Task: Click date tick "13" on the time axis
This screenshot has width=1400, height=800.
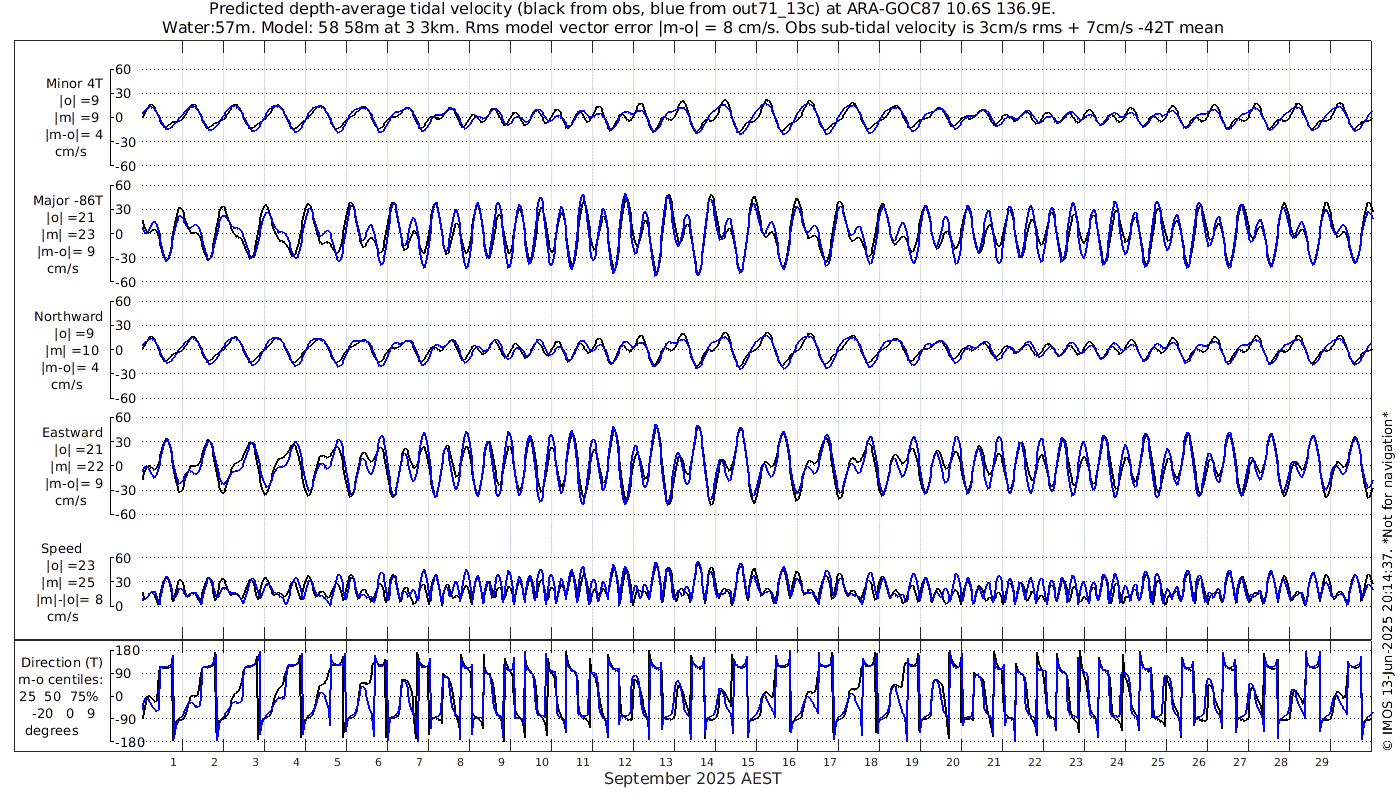Action: coord(665,762)
